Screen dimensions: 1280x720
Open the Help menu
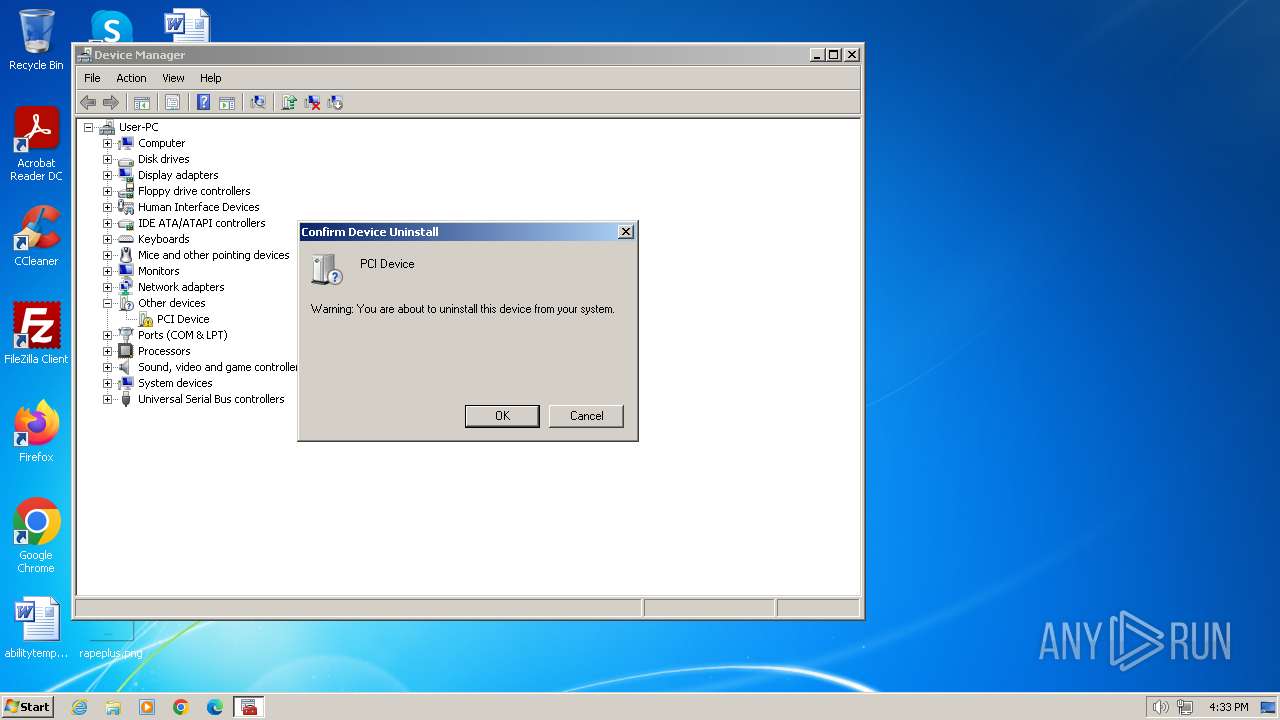coord(210,78)
